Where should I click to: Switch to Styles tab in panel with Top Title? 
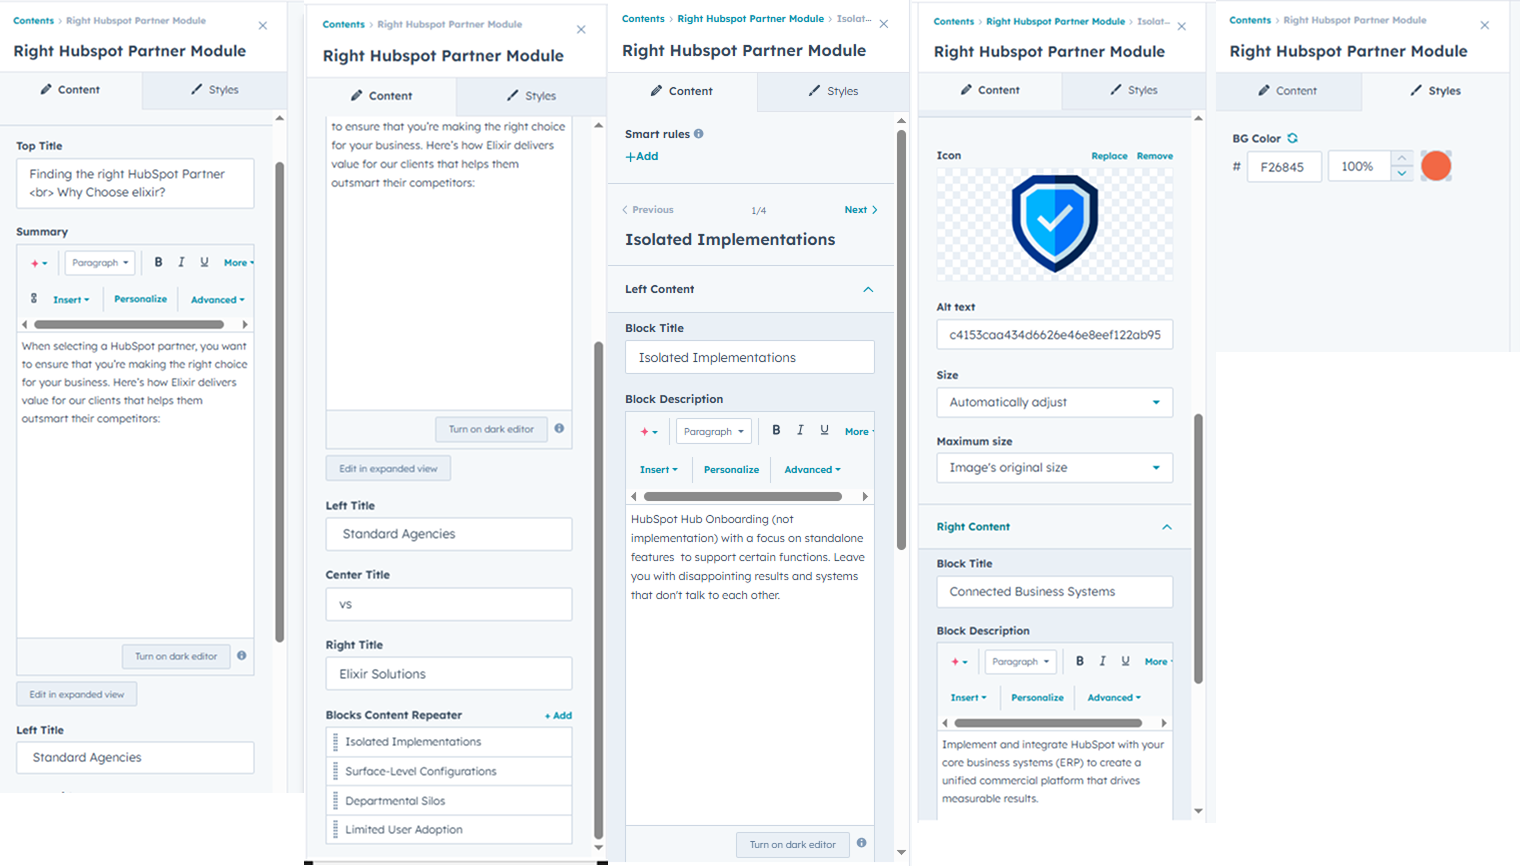point(215,90)
